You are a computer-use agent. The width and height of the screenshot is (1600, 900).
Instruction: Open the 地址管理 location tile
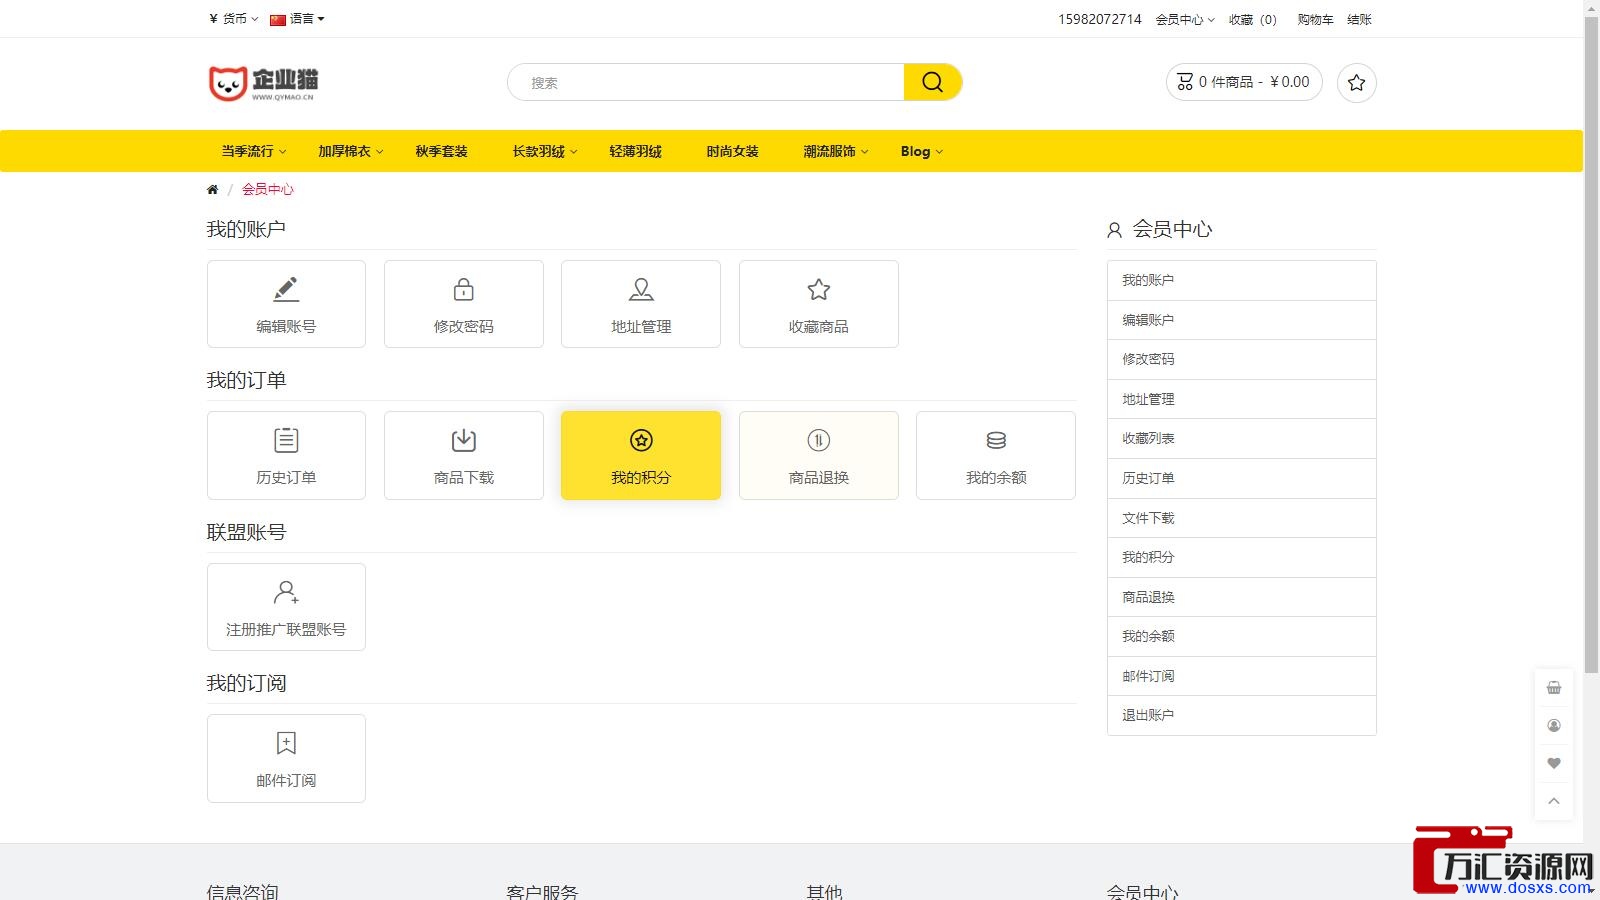pos(640,304)
